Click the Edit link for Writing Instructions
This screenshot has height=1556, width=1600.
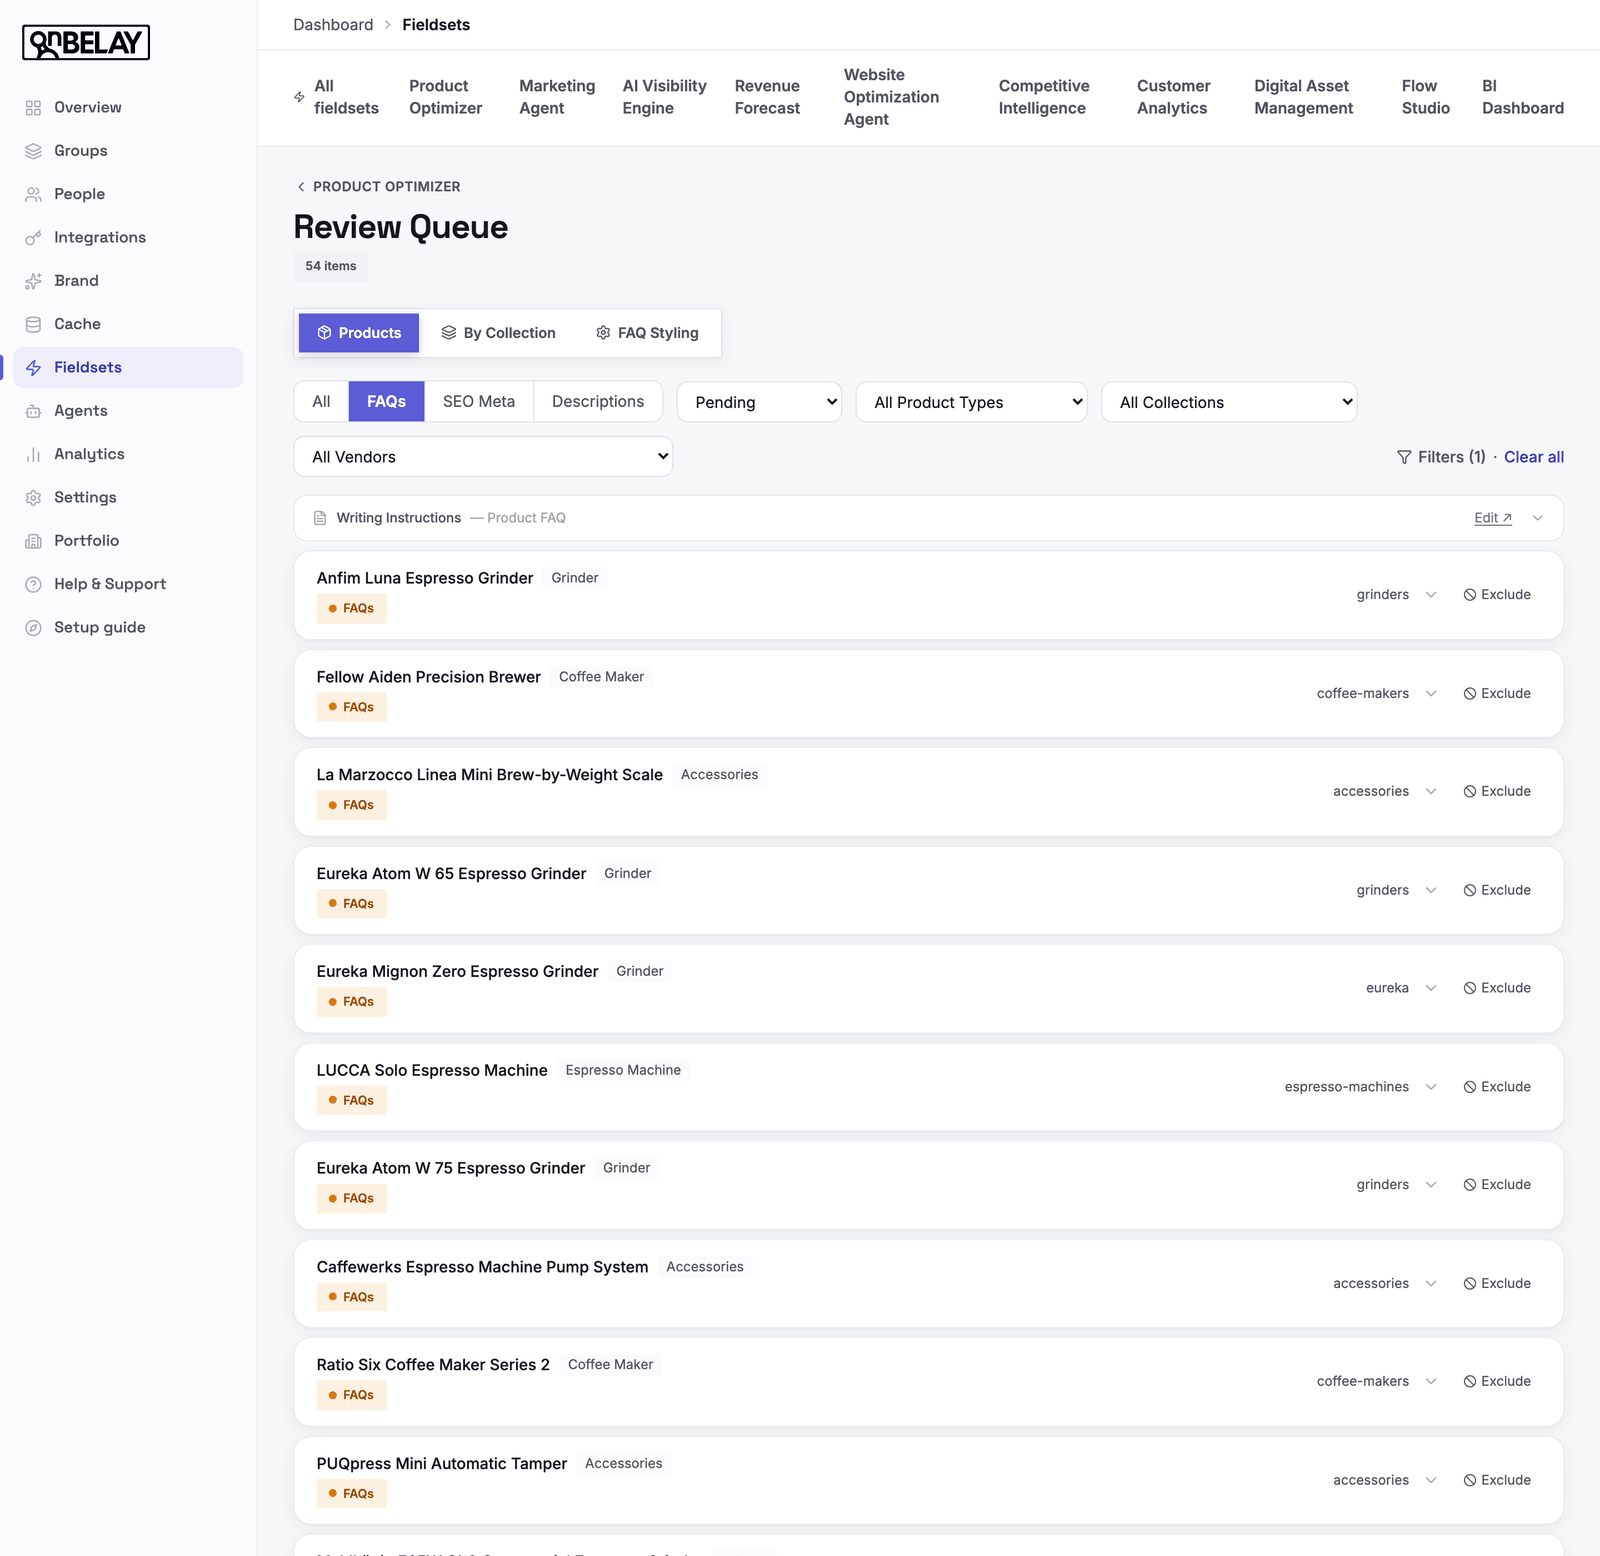tap(1493, 518)
